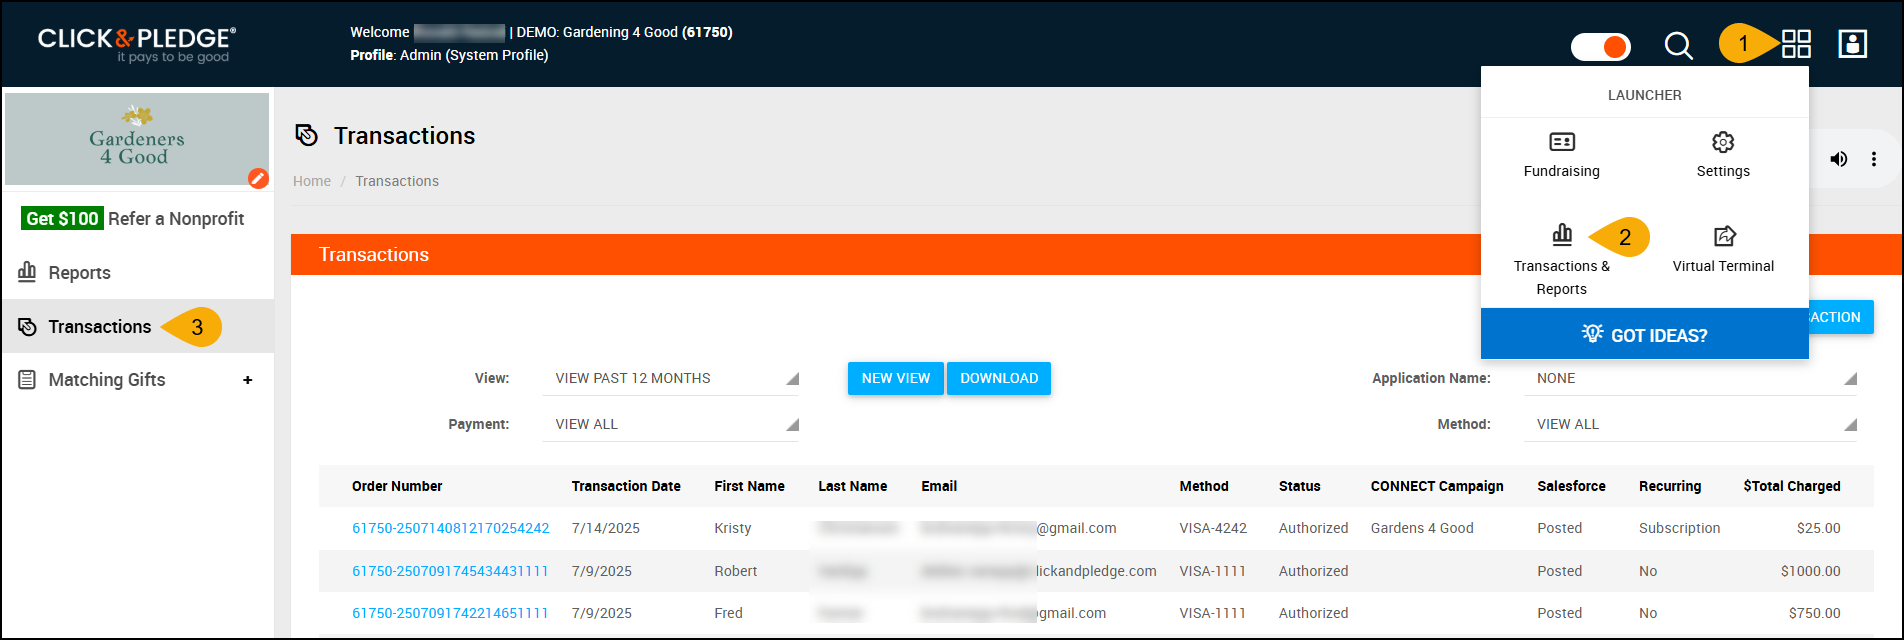Click the $25.00 total charged cell
1904x640 pixels.
tap(1819, 528)
